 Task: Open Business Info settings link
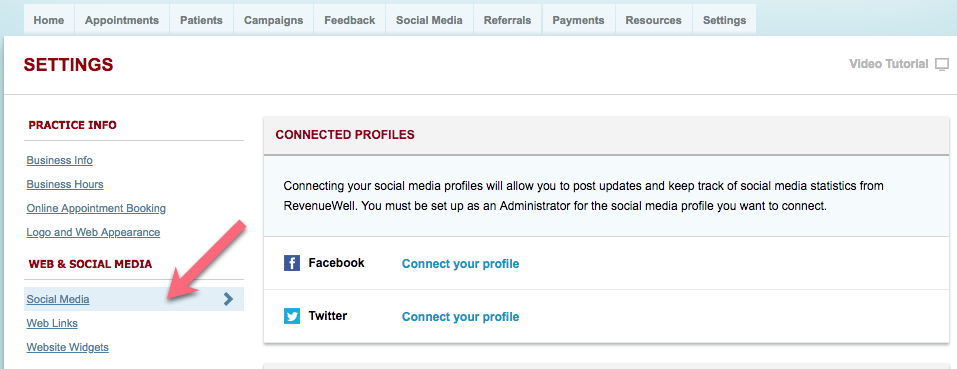point(60,160)
